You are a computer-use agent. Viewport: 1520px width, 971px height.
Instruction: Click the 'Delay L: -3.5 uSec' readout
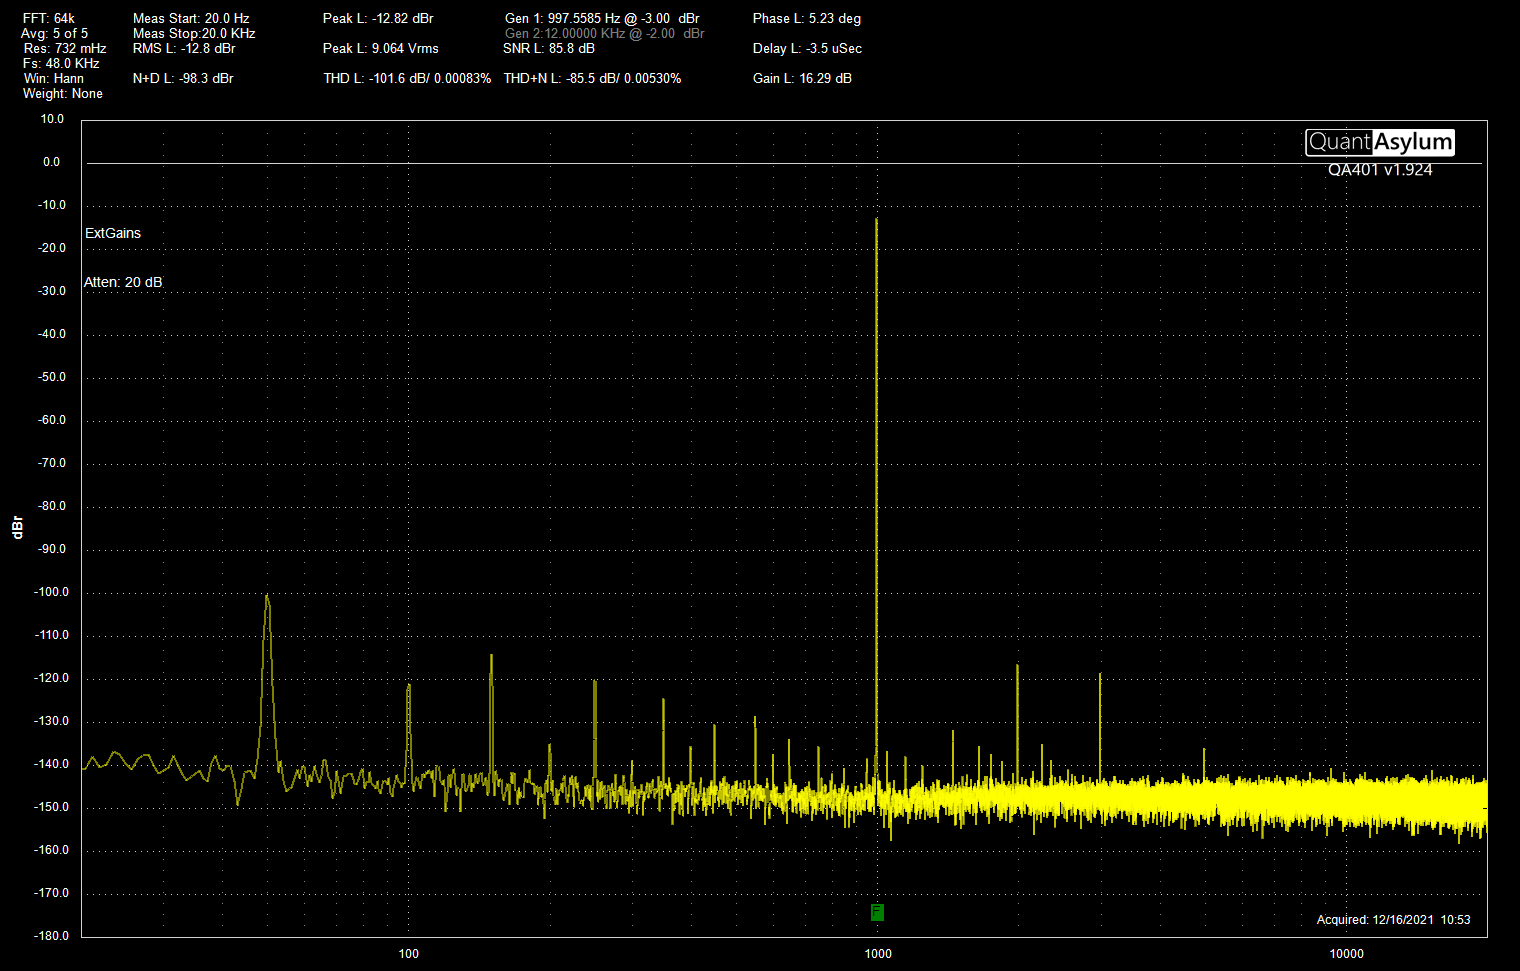807,48
